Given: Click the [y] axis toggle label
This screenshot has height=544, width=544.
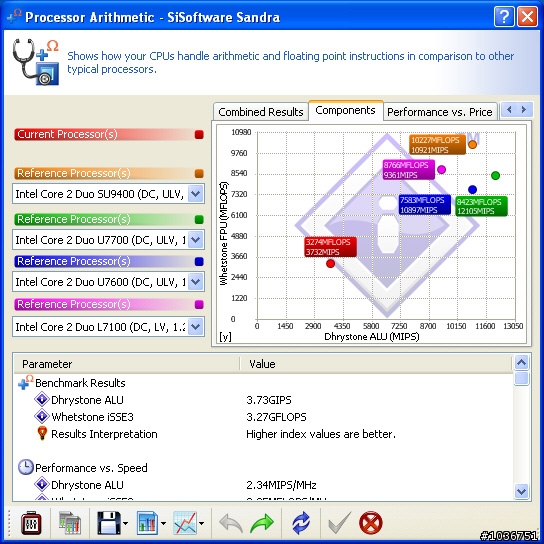Looking at the screenshot, I should (x=225, y=337).
